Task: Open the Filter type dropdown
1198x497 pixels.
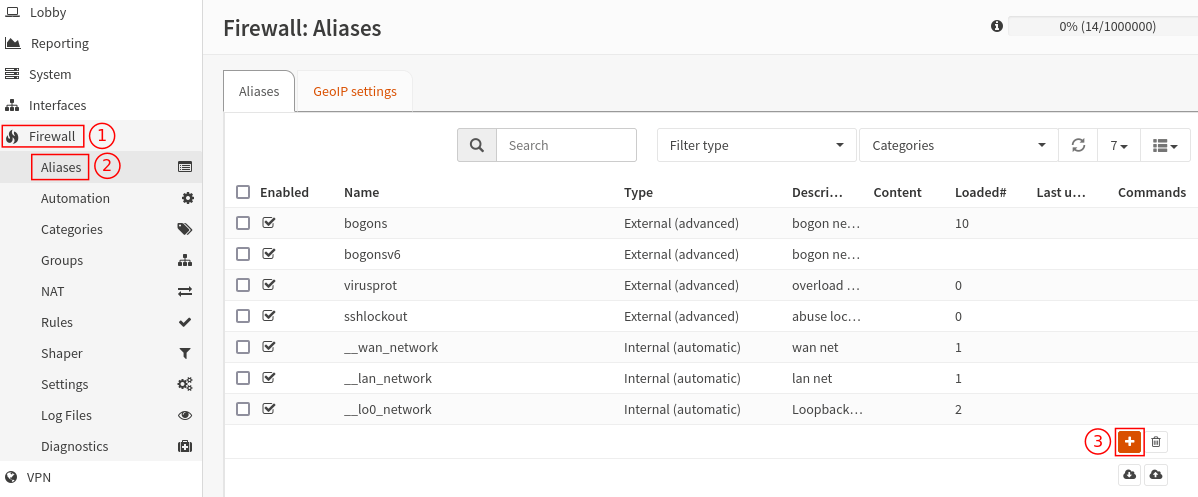Action: 756,145
